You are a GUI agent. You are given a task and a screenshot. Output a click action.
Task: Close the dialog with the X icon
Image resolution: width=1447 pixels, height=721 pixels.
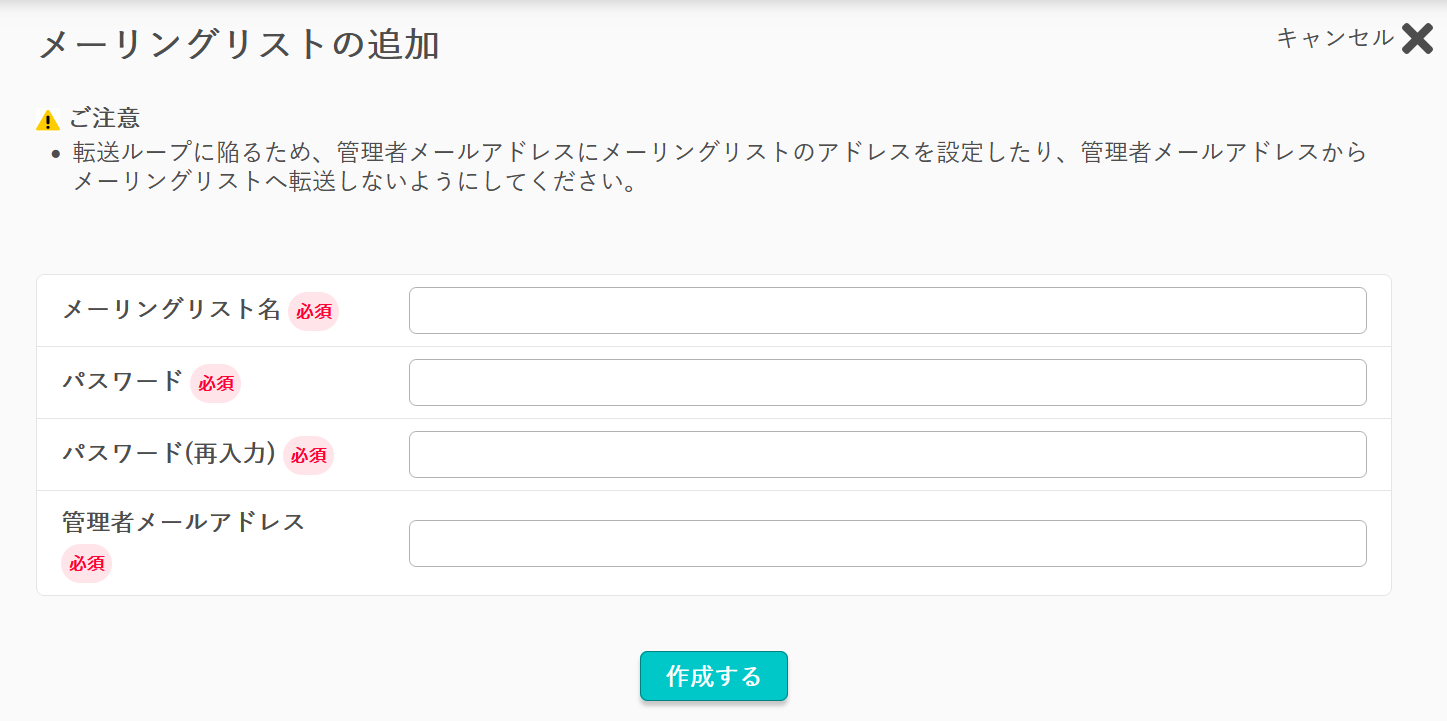(x=1417, y=38)
